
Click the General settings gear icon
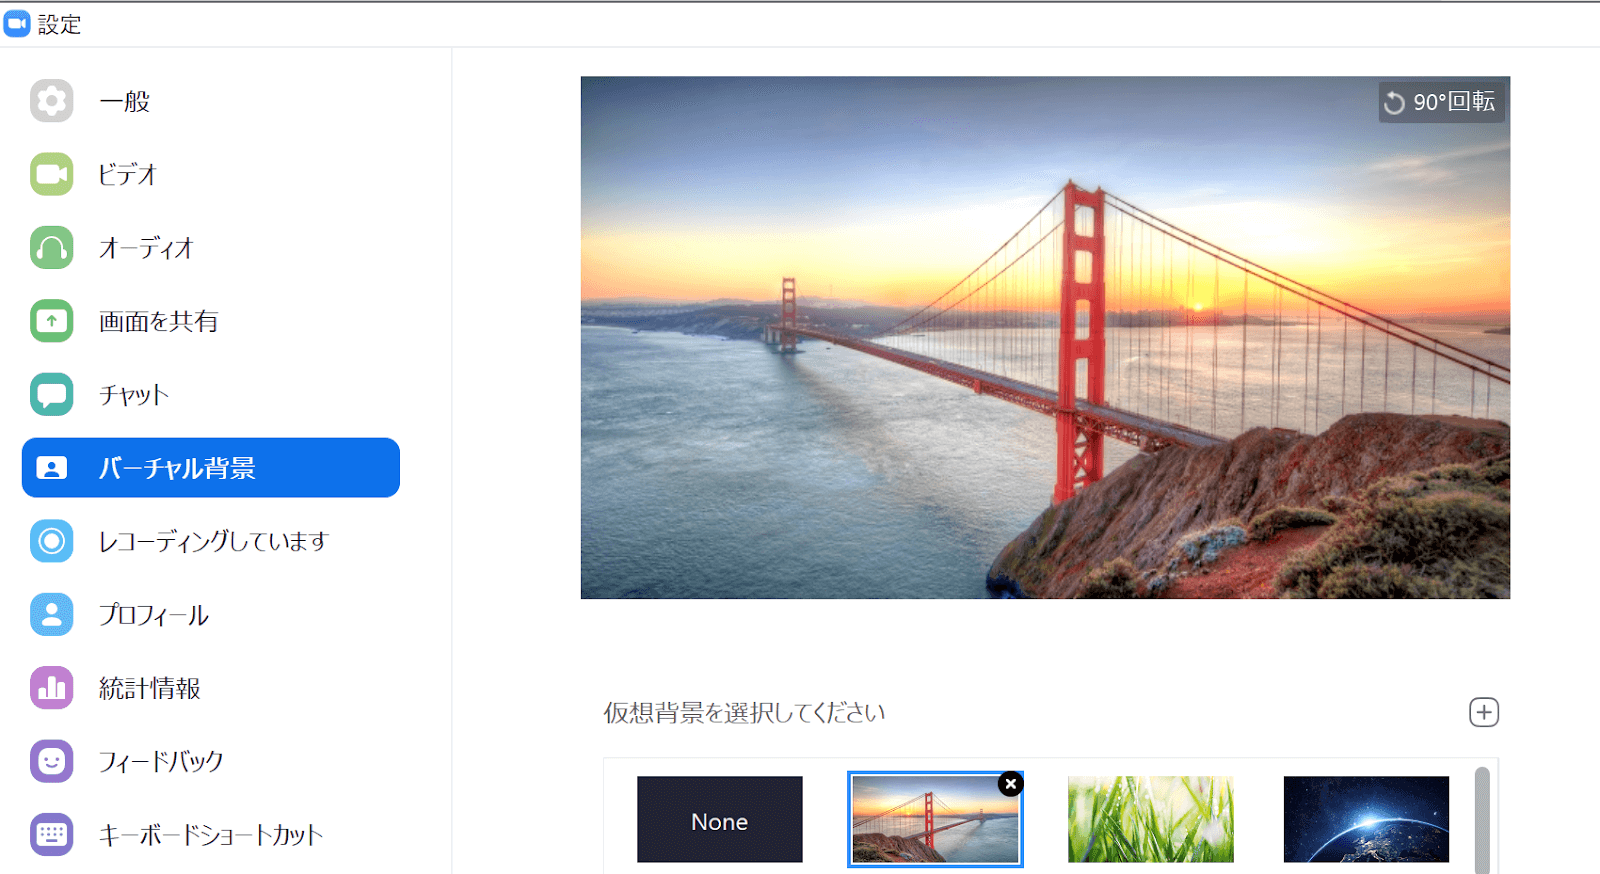coord(51,101)
